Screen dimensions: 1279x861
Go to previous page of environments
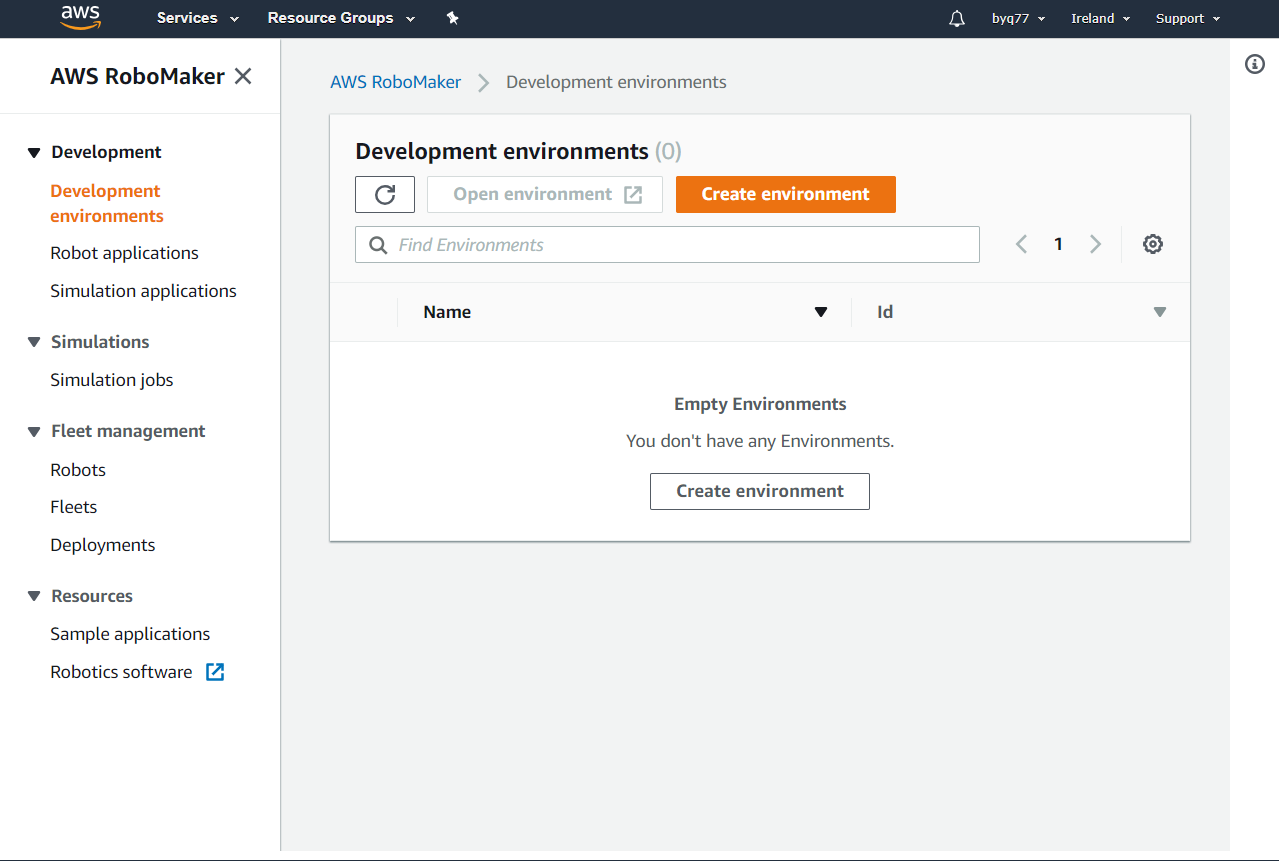1021,244
